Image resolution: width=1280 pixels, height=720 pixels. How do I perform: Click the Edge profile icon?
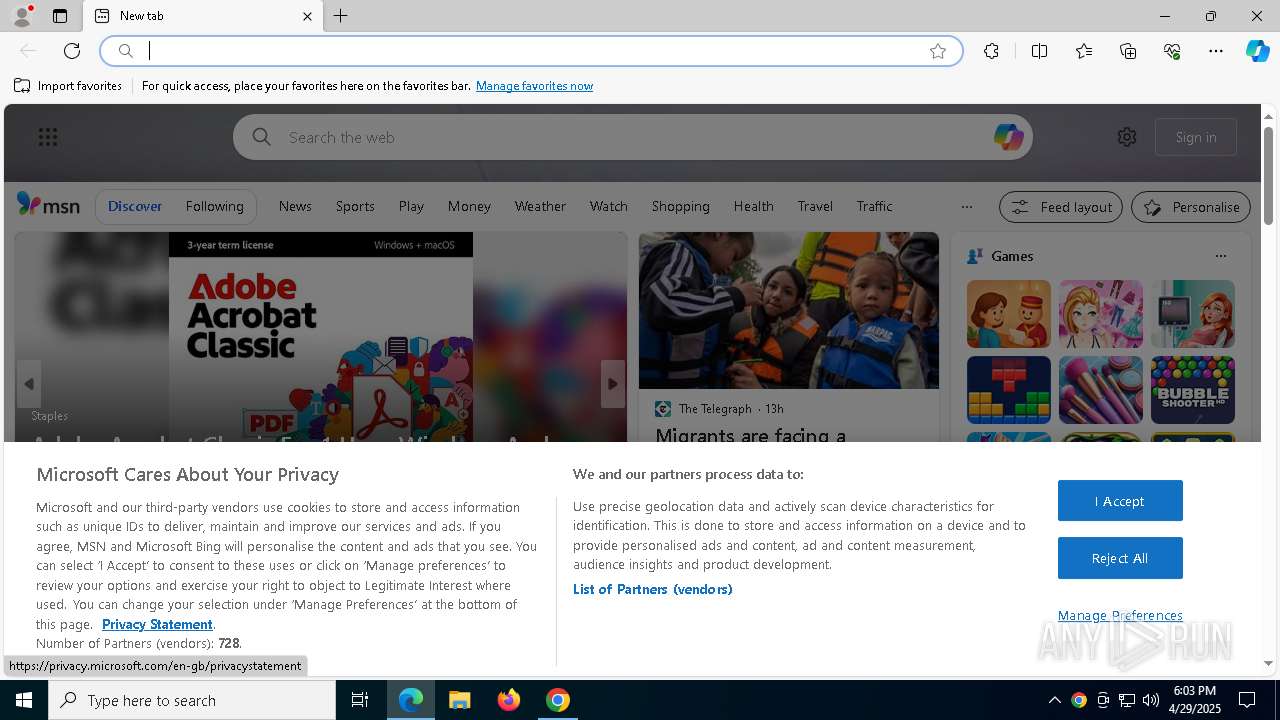pyautogui.click(x=21, y=16)
